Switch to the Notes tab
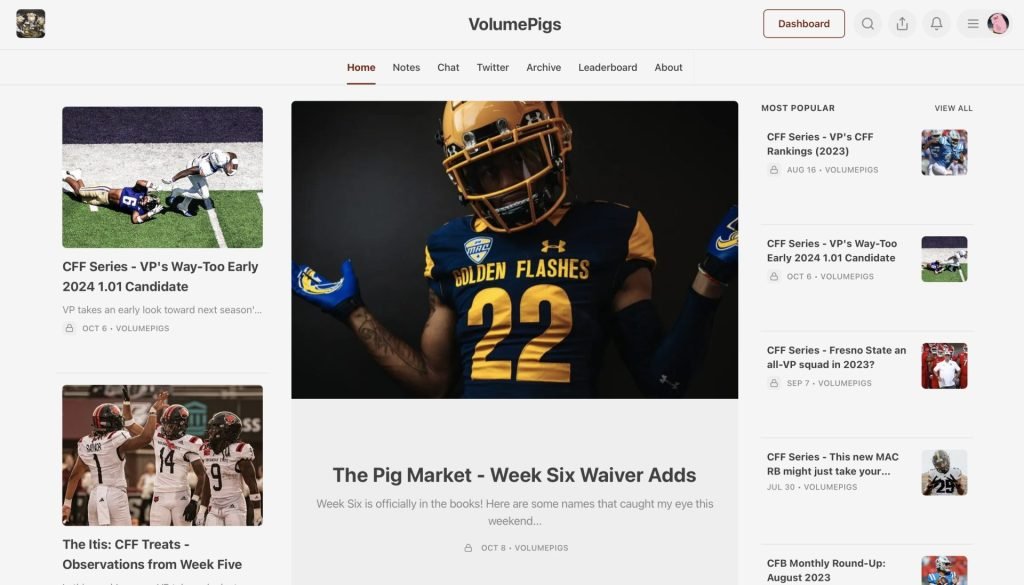Viewport: 1024px width, 585px height. coord(406,67)
